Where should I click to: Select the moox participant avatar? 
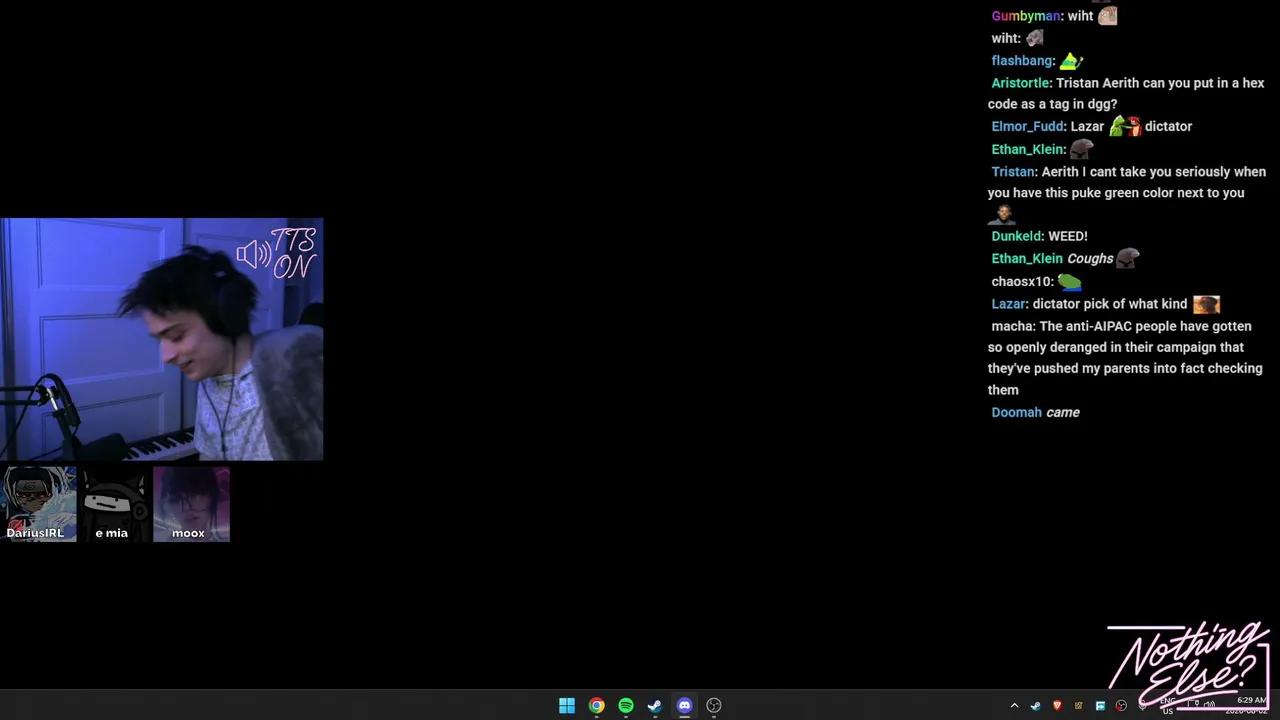(191, 504)
